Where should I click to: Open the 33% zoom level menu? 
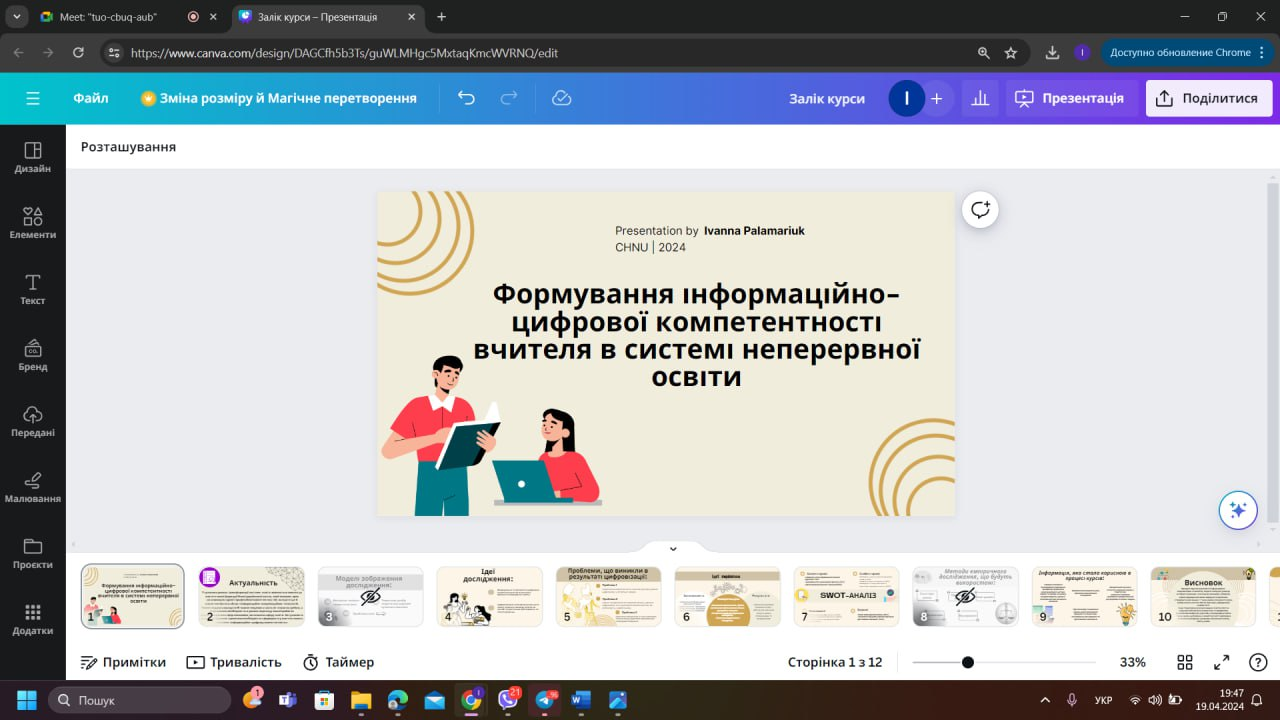click(1132, 662)
